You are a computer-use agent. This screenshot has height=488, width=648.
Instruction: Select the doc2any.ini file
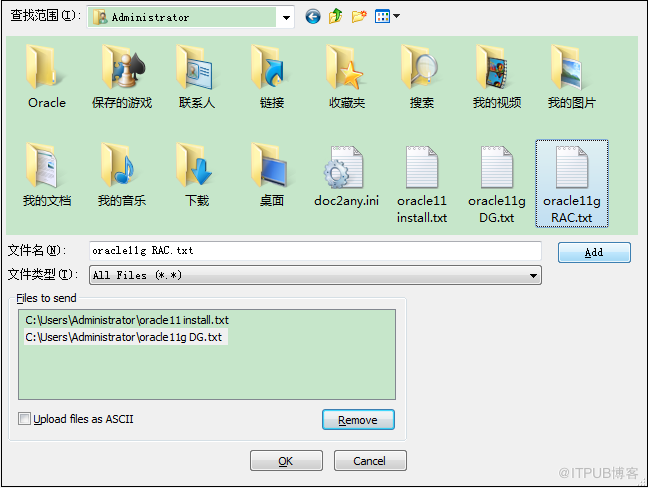[346, 176]
